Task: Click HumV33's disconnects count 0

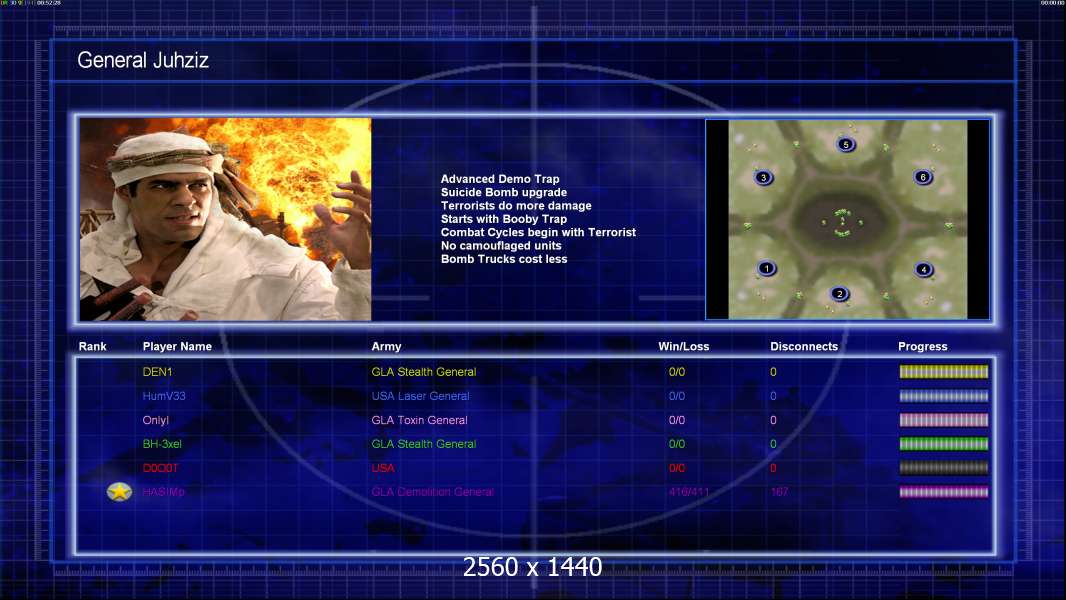Action: pos(773,395)
